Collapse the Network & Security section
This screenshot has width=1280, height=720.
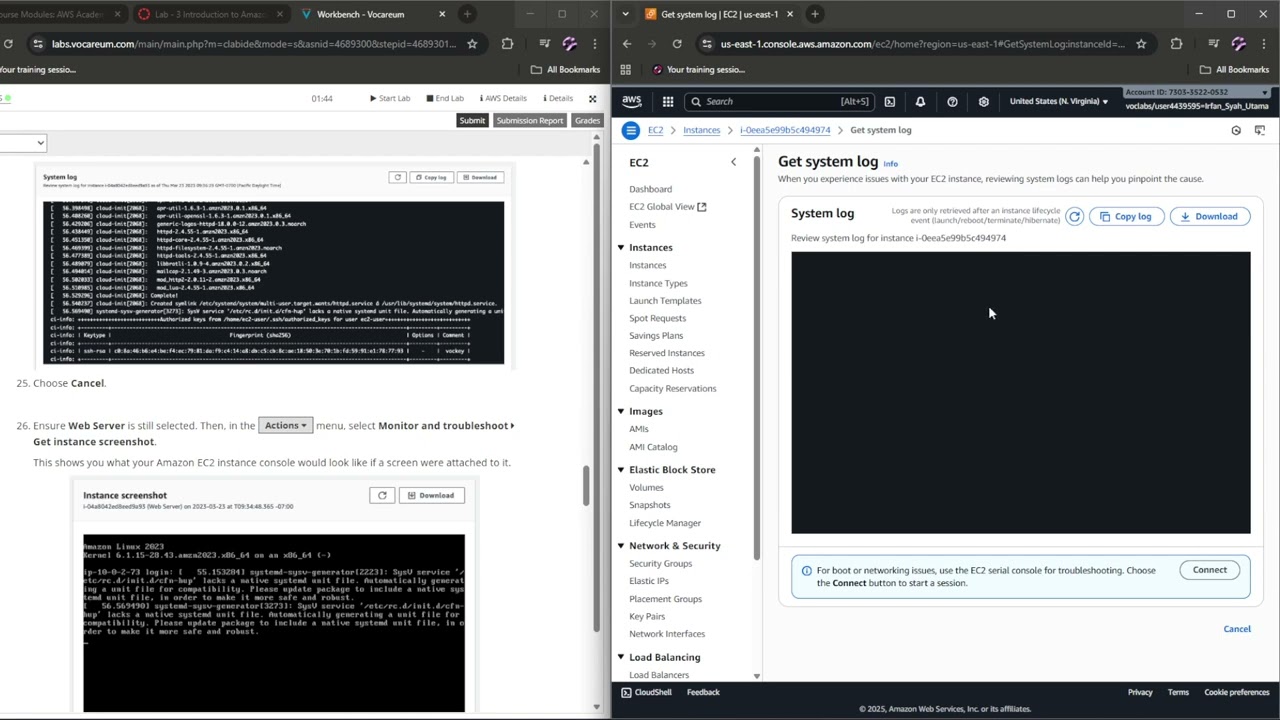pyautogui.click(x=620, y=546)
